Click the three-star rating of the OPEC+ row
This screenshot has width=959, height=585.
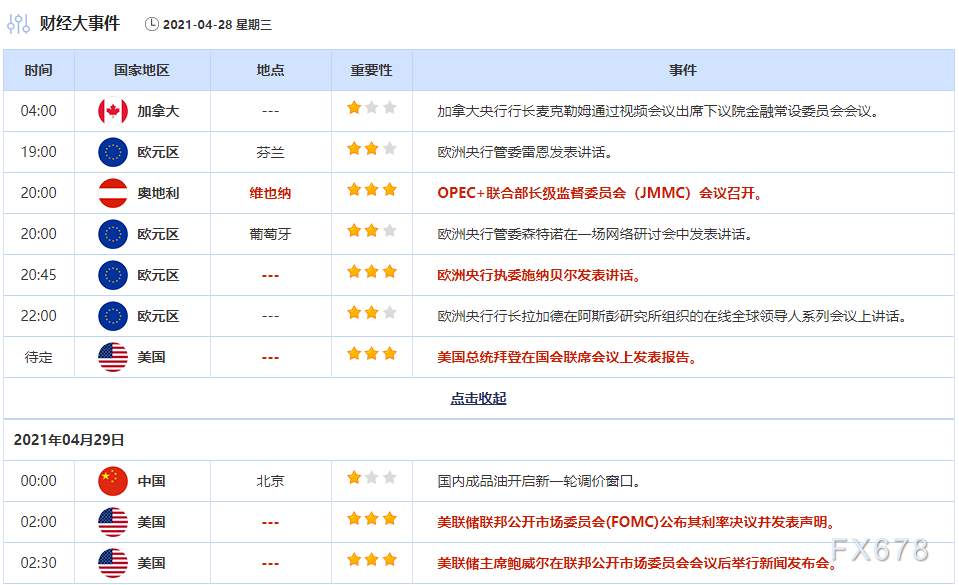point(372,190)
